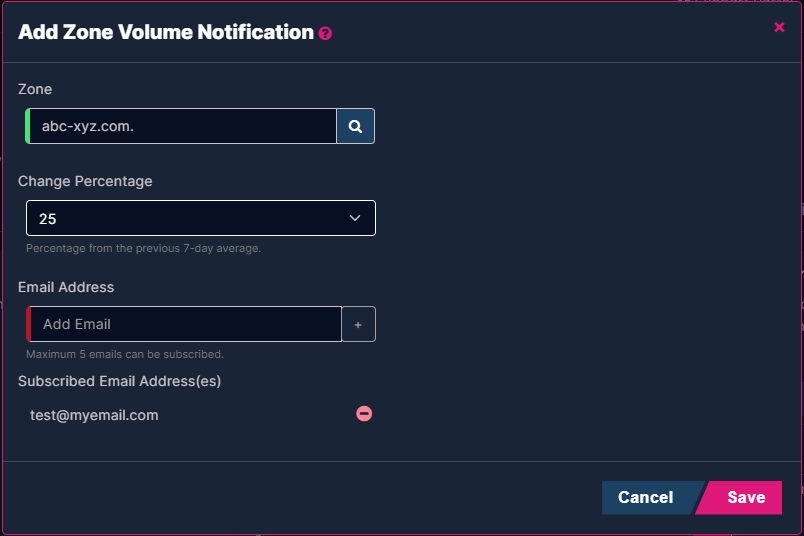This screenshot has height=536, width=804.
Task: Click the 7-day average helper text
Action: tap(144, 248)
